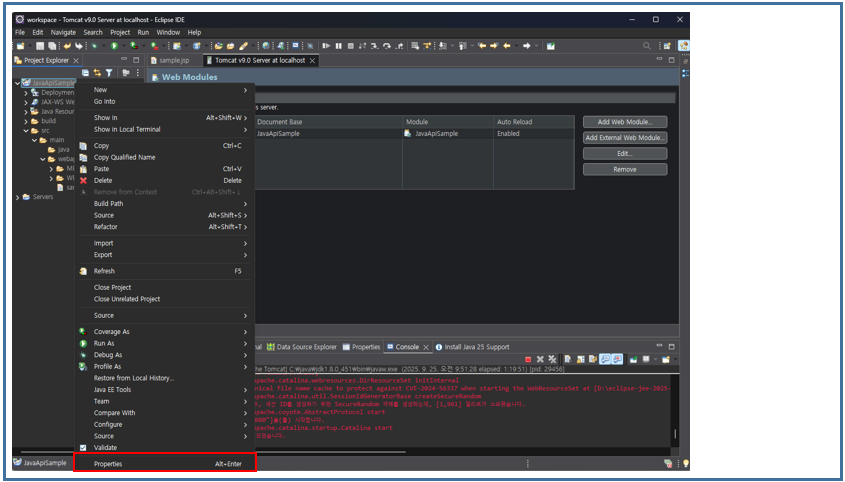Click the Add Web Module... button
845x482 pixels.
click(625, 122)
